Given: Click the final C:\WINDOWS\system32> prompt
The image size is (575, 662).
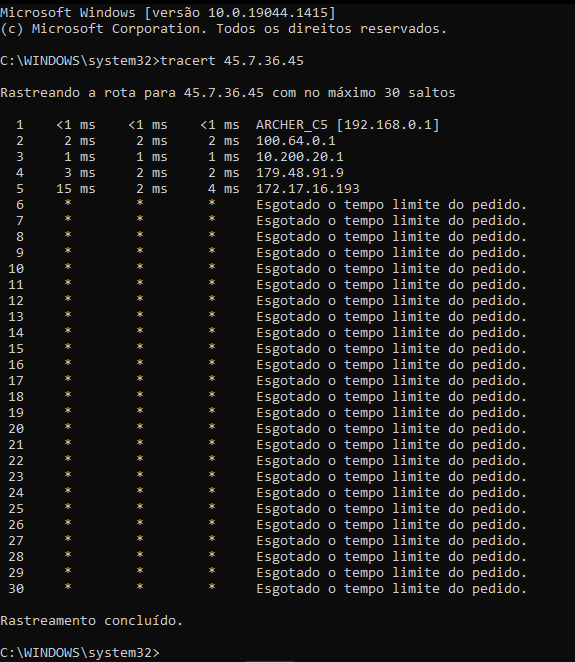Looking at the screenshot, I should point(80,653).
